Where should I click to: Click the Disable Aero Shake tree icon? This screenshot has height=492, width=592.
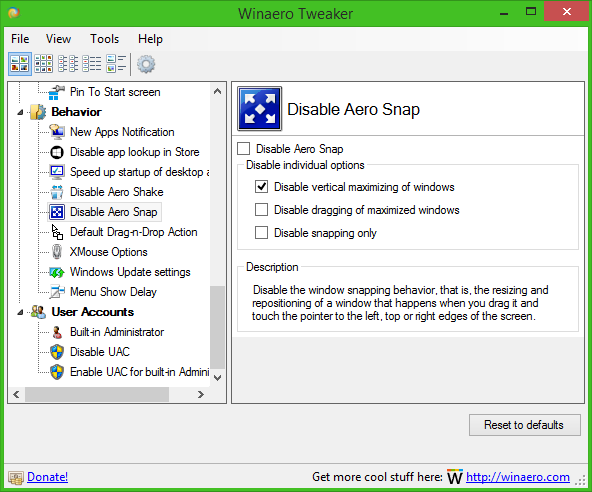(x=57, y=192)
